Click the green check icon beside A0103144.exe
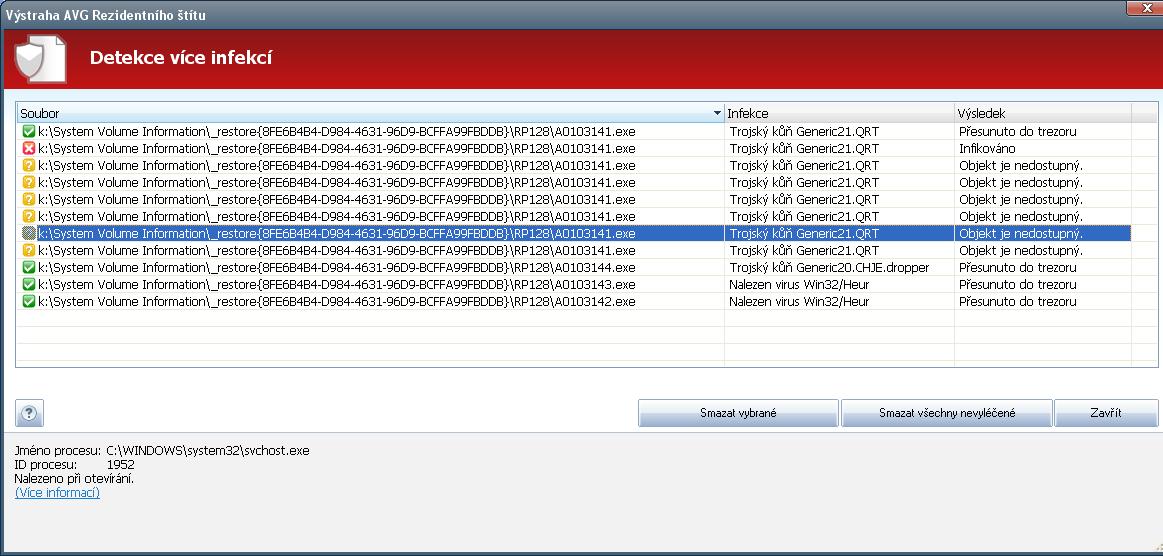This screenshot has width=1163, height=556. coord(28,268)
